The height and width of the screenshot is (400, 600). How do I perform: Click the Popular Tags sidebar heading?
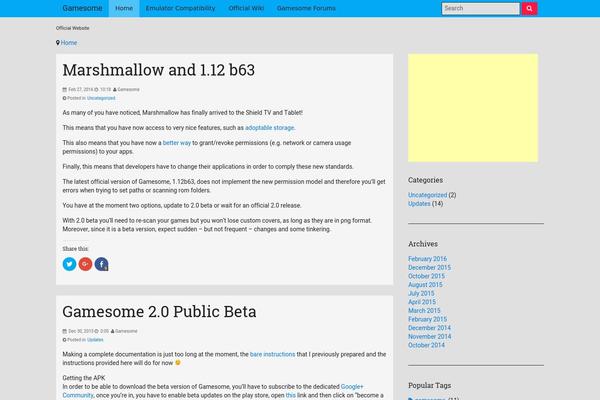click(x=429, y=385)
